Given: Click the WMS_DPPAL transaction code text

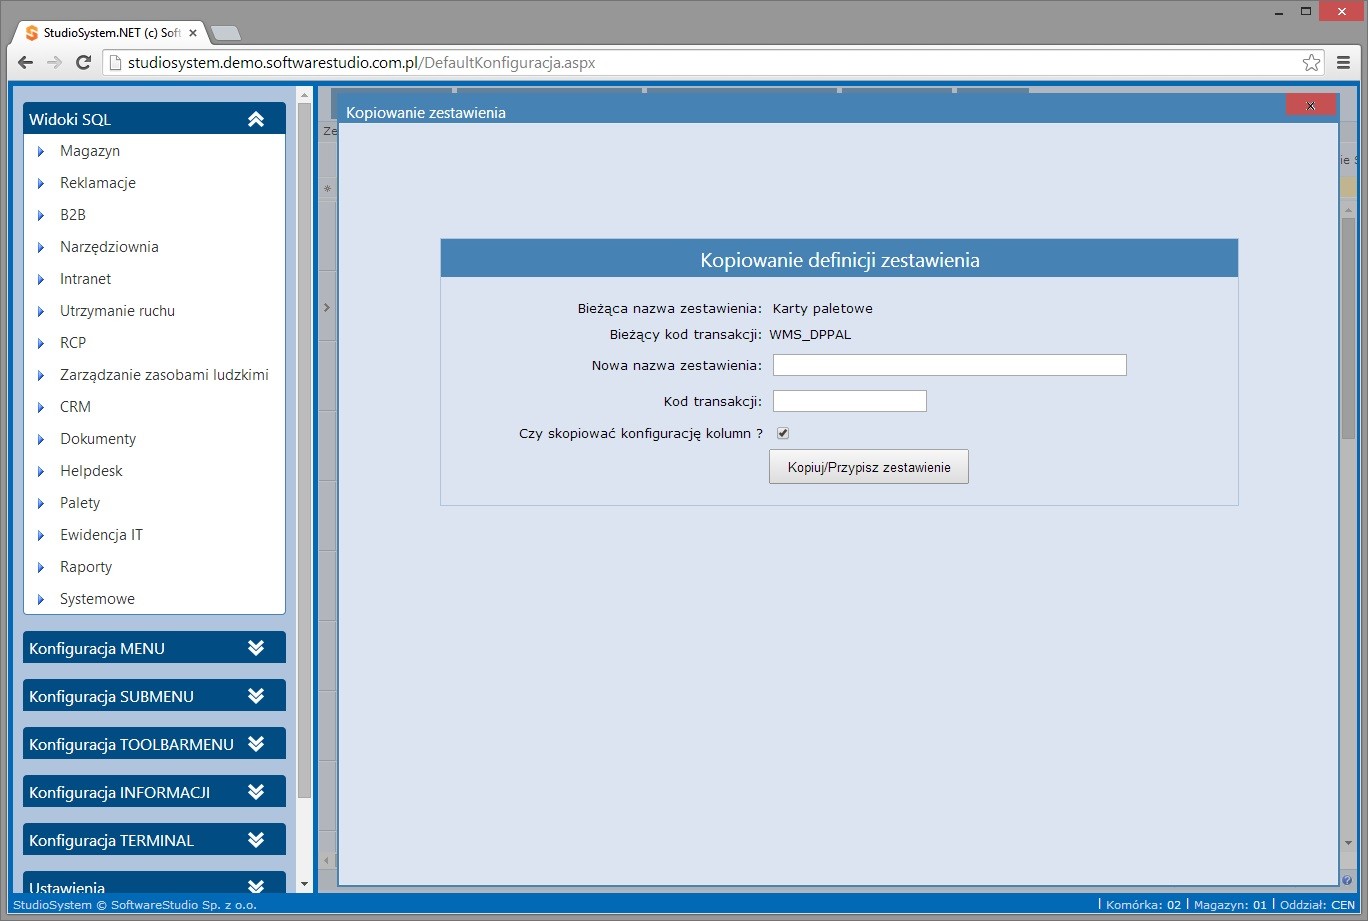Looking at the screenshot, I should (810, 334).
